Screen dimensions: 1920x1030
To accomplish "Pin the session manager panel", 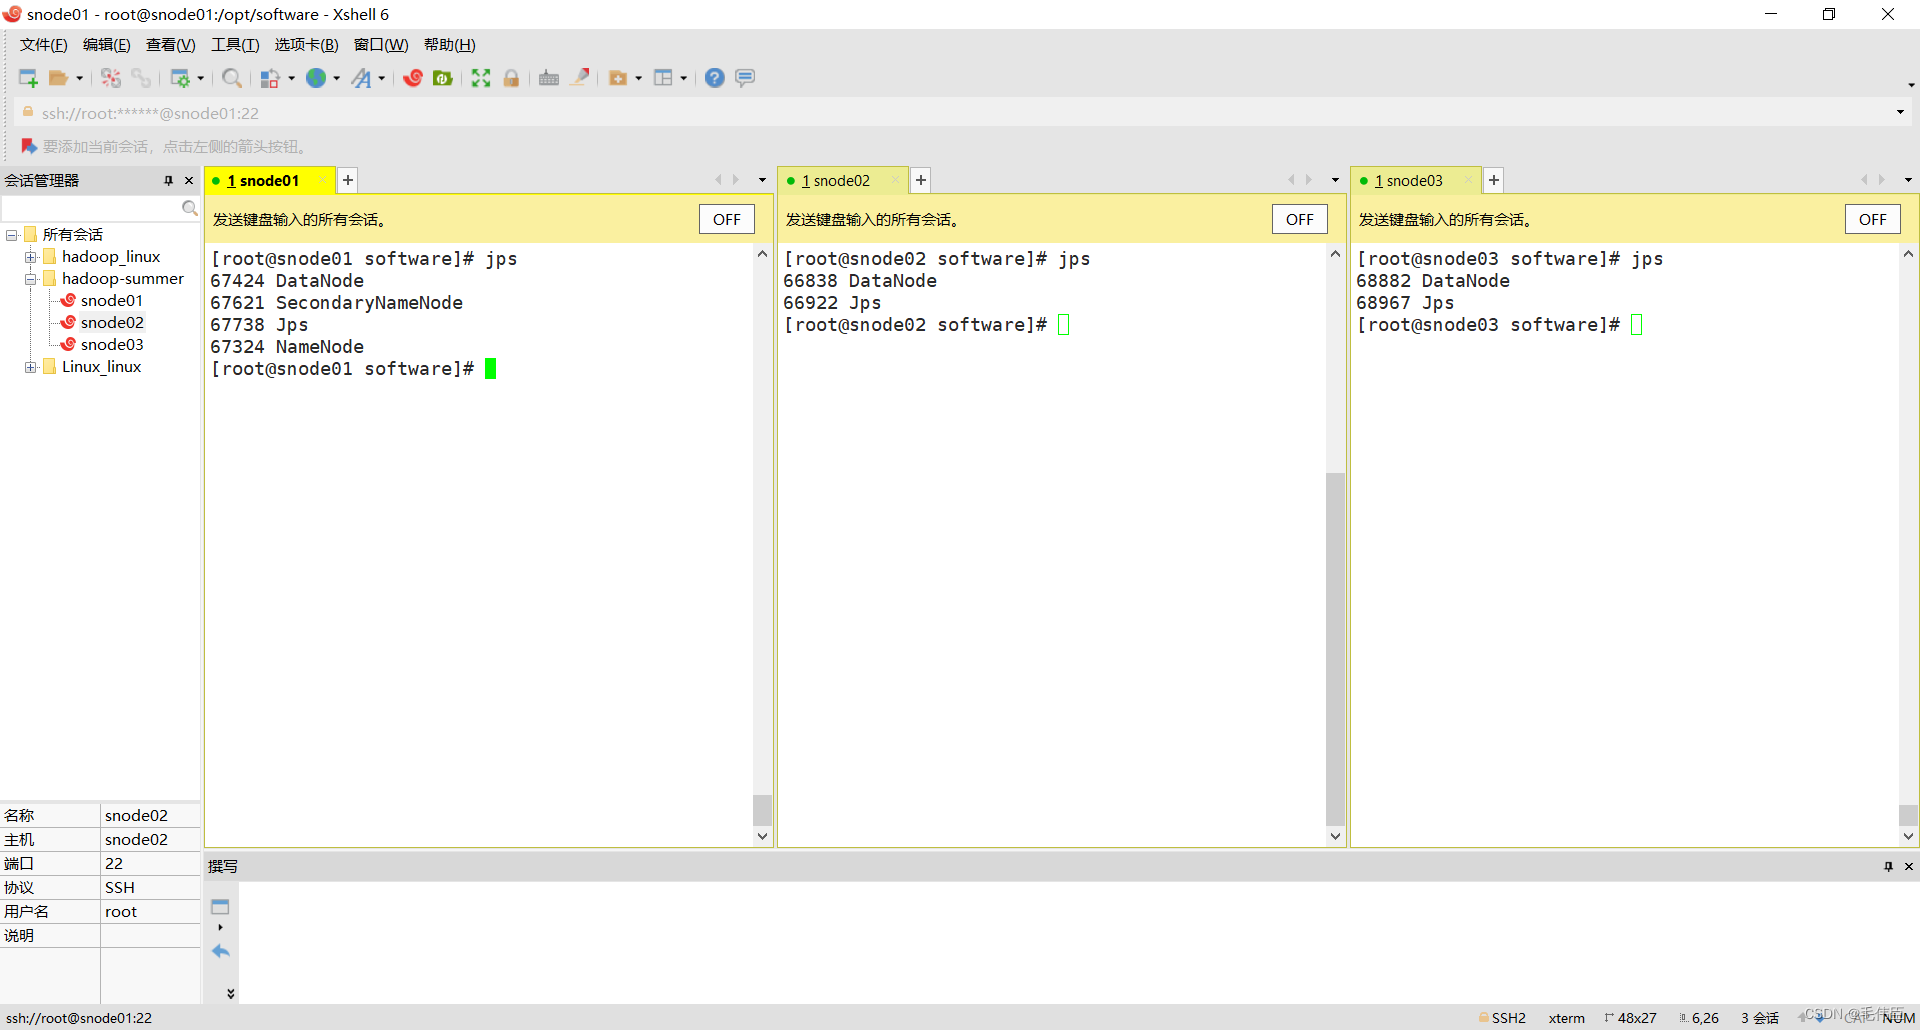I will tap(168, 181).
